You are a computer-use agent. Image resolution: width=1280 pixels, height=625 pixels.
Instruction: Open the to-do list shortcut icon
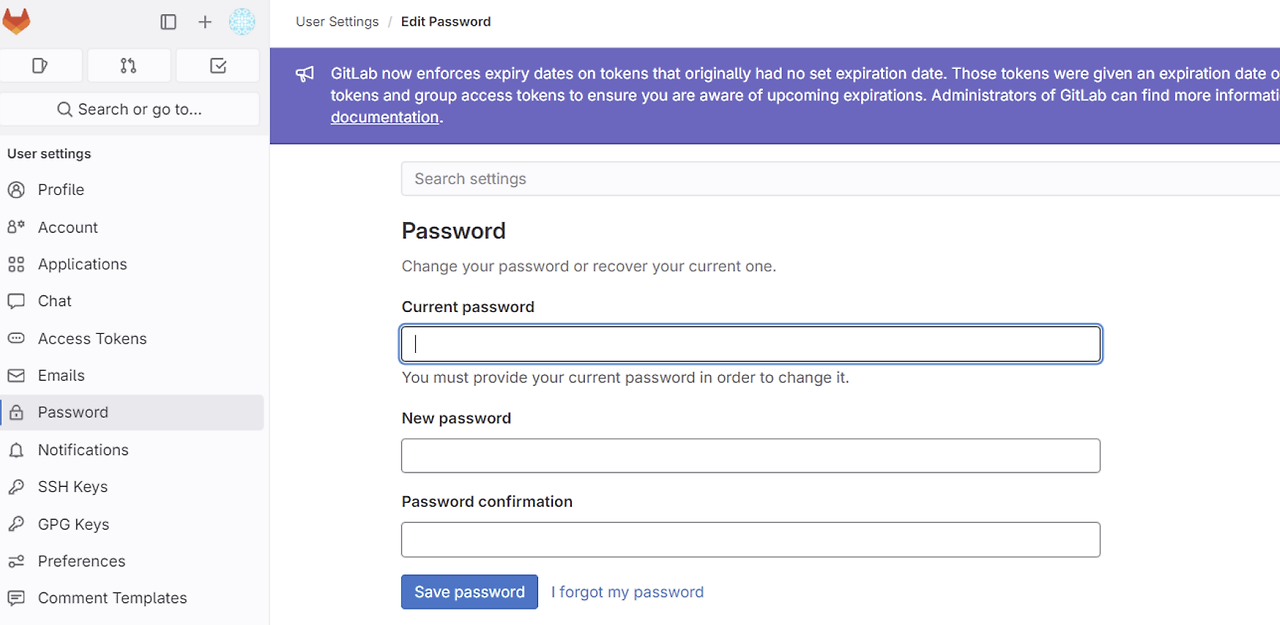pyautogui.click(x=218, y=66)
